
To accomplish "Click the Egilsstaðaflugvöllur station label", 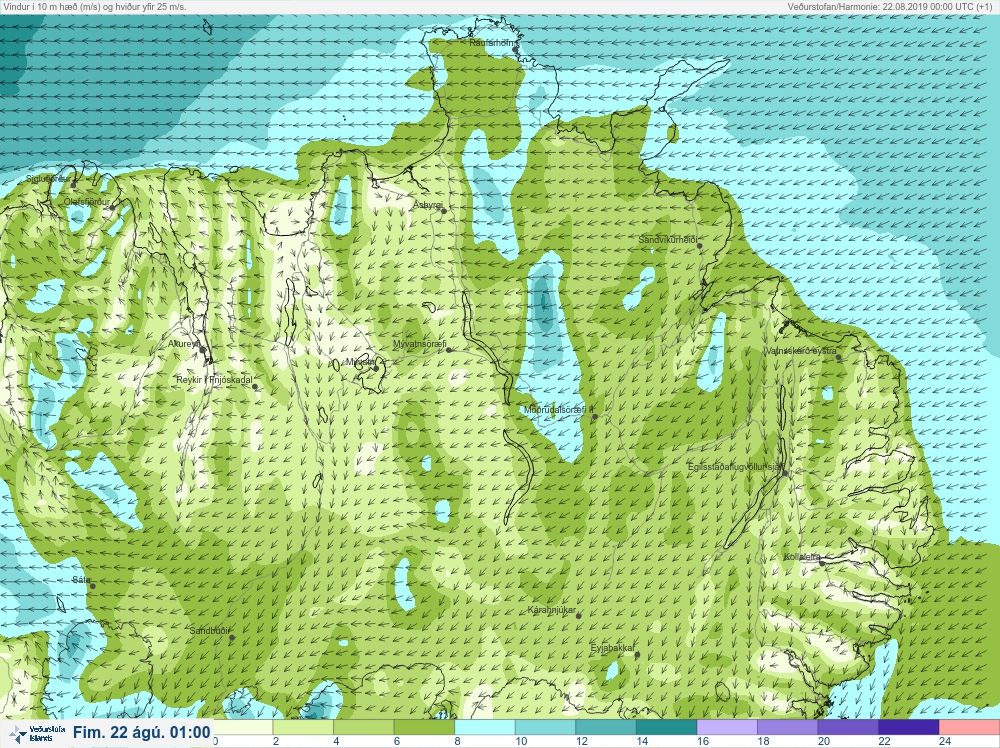I will point(735,467).
